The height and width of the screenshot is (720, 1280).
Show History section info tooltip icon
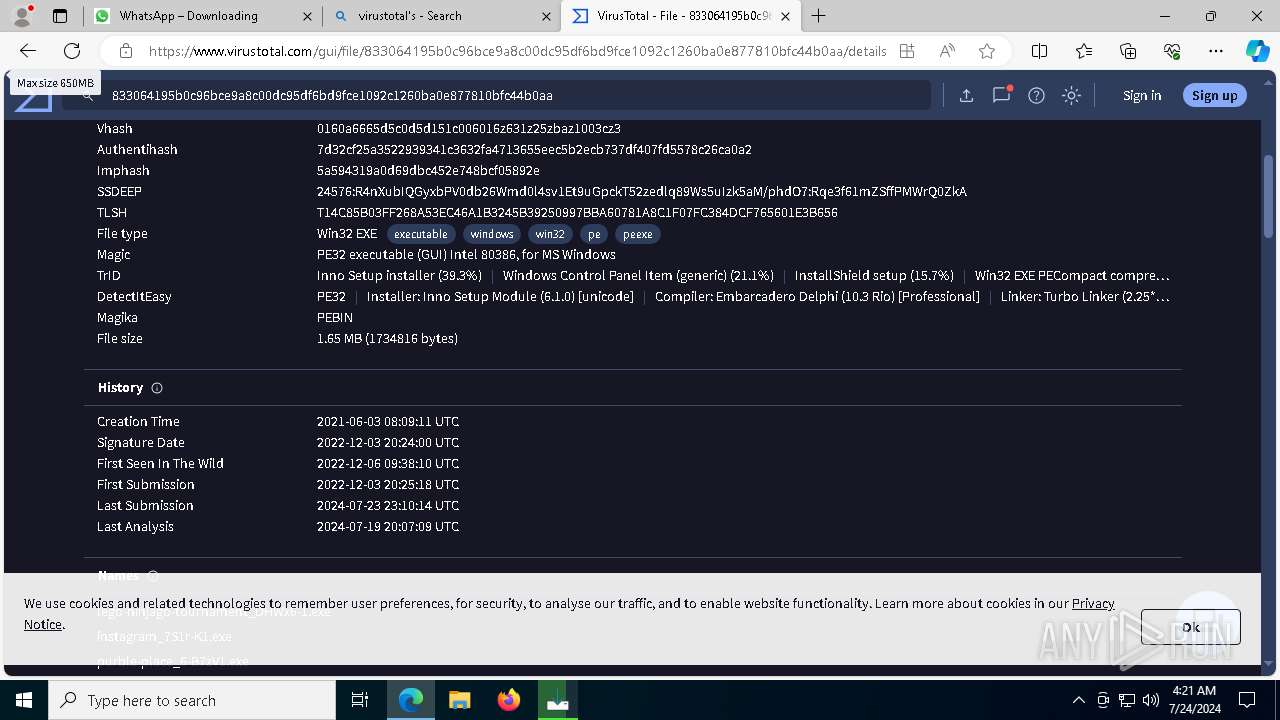tap(157, 388)
